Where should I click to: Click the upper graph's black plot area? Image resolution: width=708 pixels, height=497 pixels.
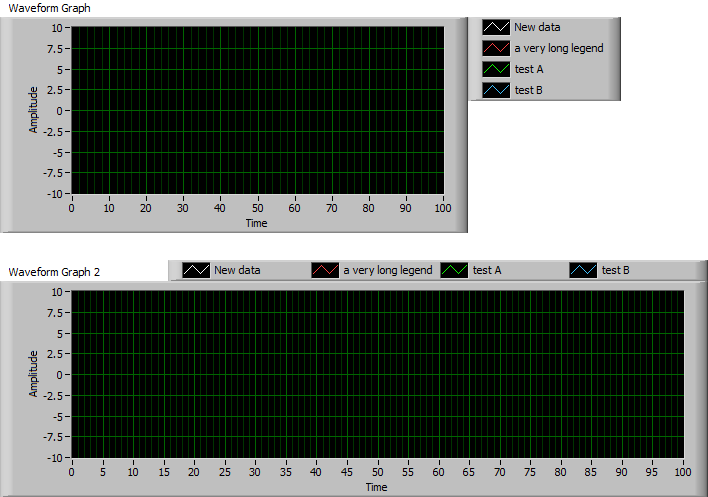click(x=258, y=110)
